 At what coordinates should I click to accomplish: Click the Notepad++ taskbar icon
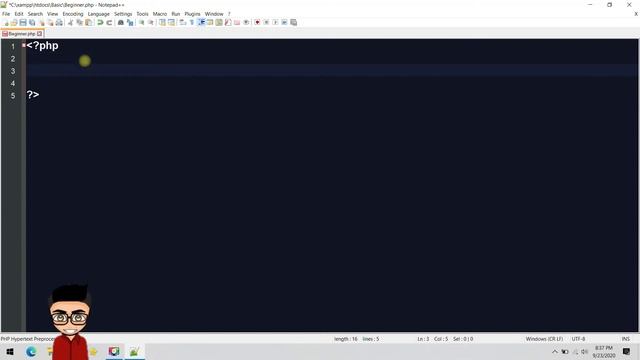134,351
